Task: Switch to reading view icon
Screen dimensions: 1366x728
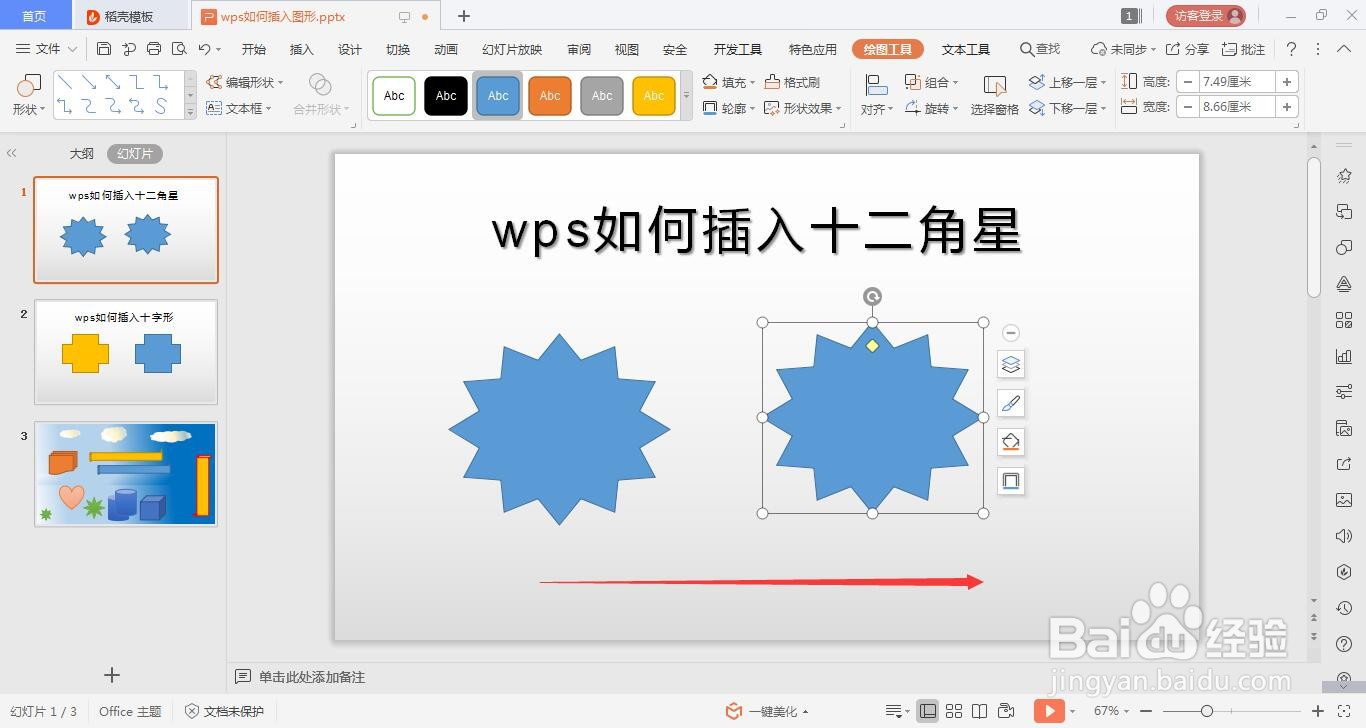Action: tap(980, 711)
